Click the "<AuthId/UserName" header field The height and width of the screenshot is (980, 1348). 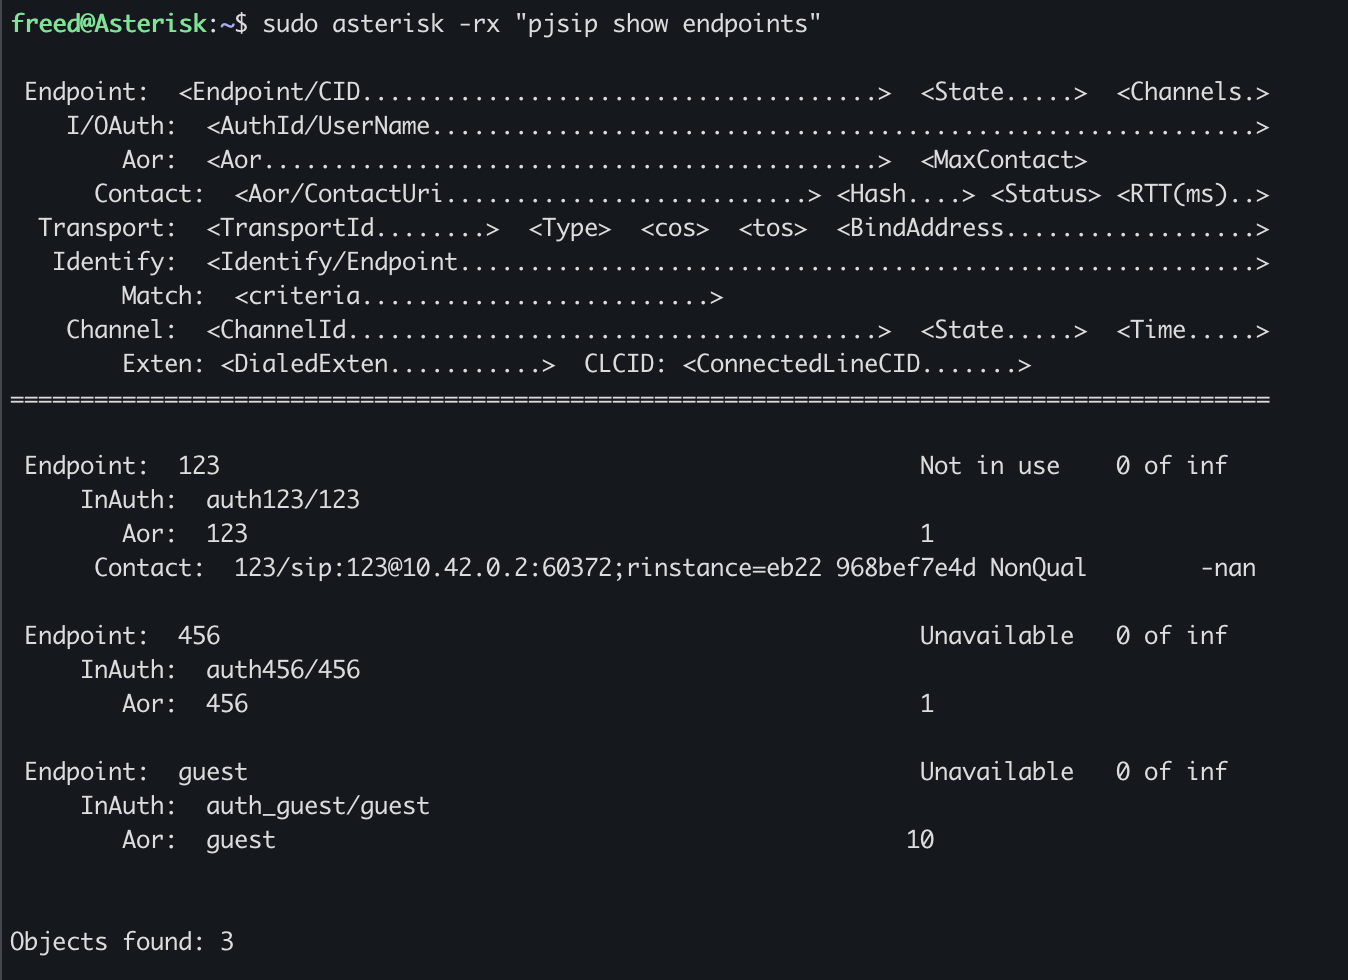point(318,126)
